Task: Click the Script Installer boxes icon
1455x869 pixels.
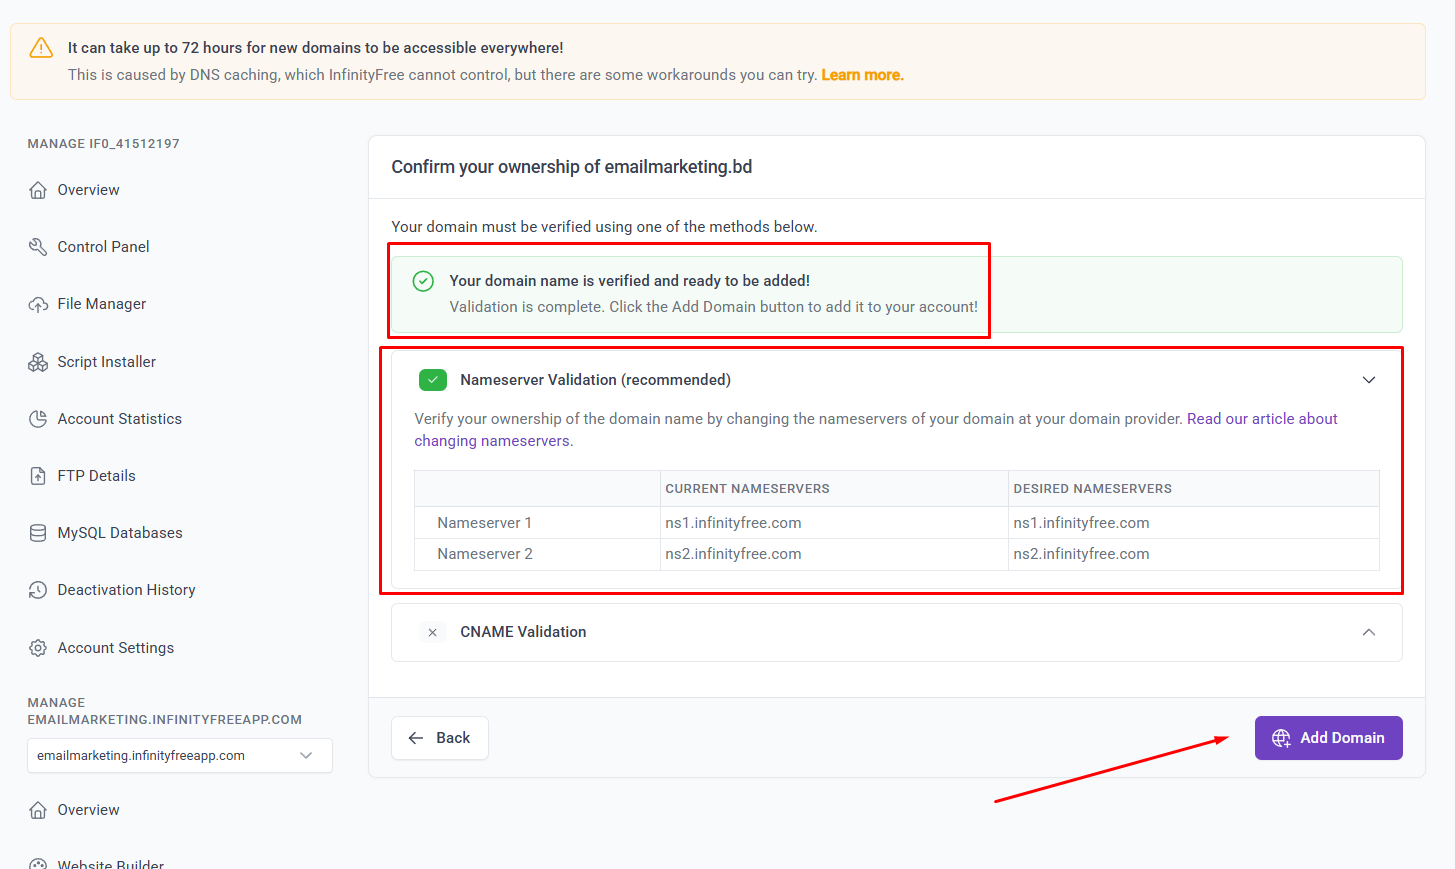Action: click(38, 362)
